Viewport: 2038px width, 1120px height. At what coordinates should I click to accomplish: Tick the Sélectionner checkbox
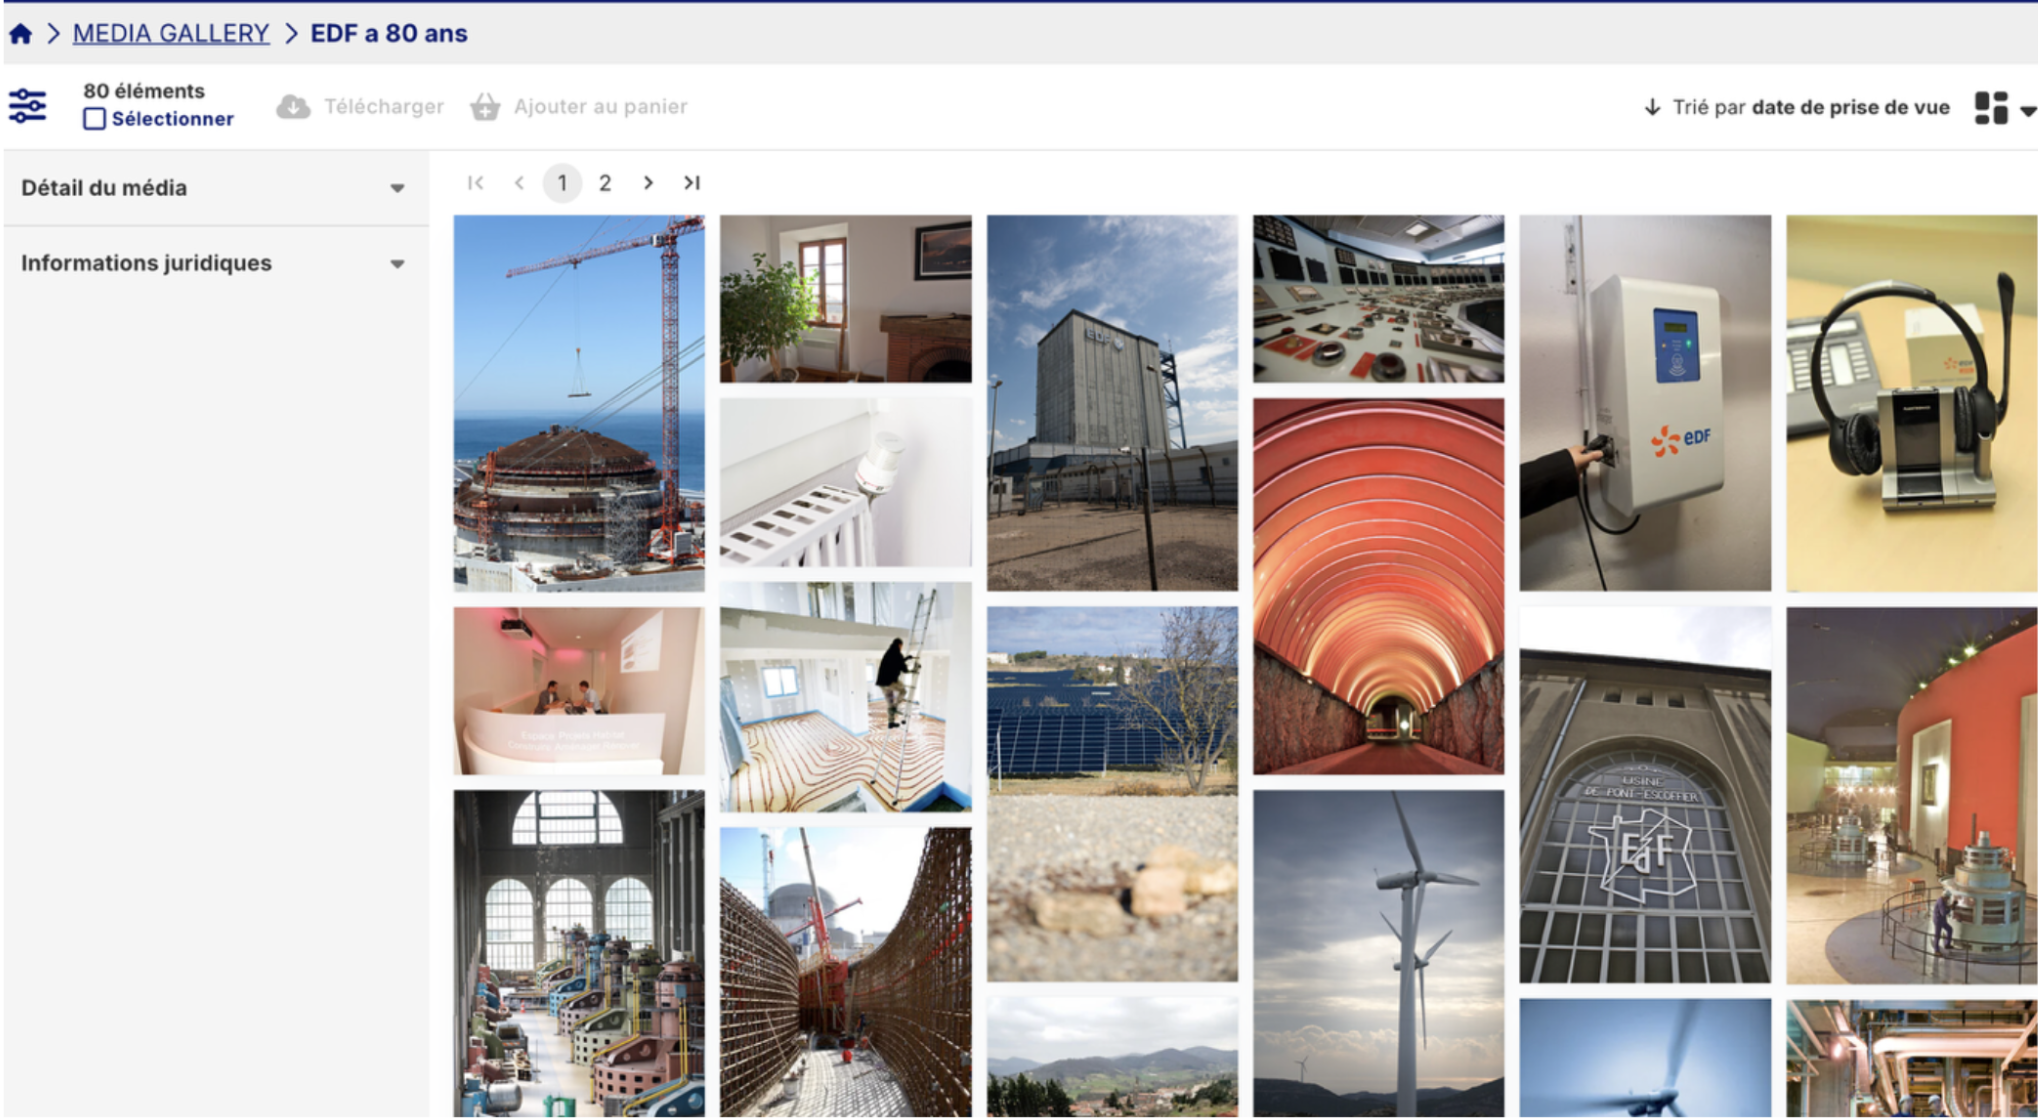pos(94,119)
